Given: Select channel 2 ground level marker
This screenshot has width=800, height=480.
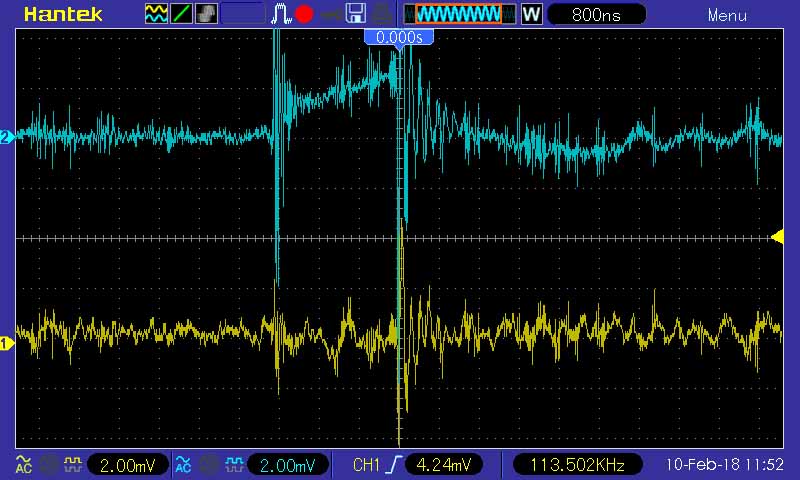Looking at the screenshot, I should 7,137.
